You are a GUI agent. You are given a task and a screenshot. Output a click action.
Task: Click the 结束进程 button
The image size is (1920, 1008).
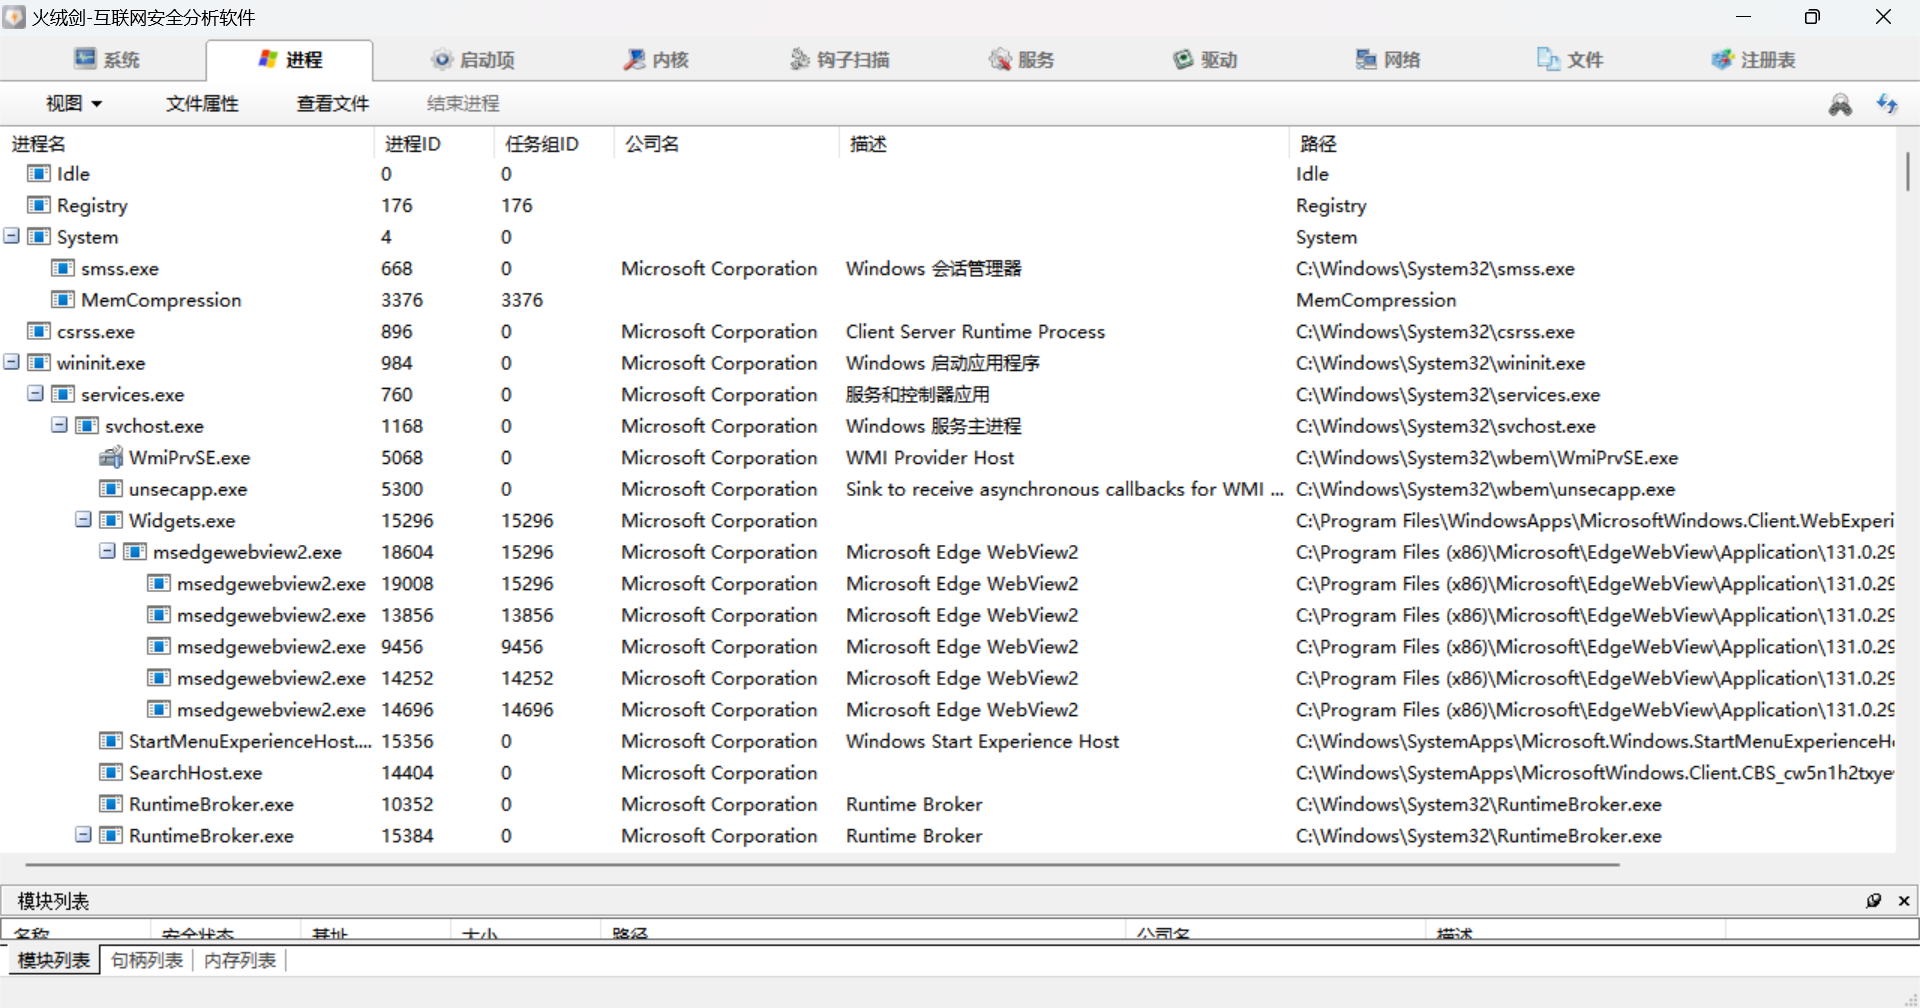463,103
